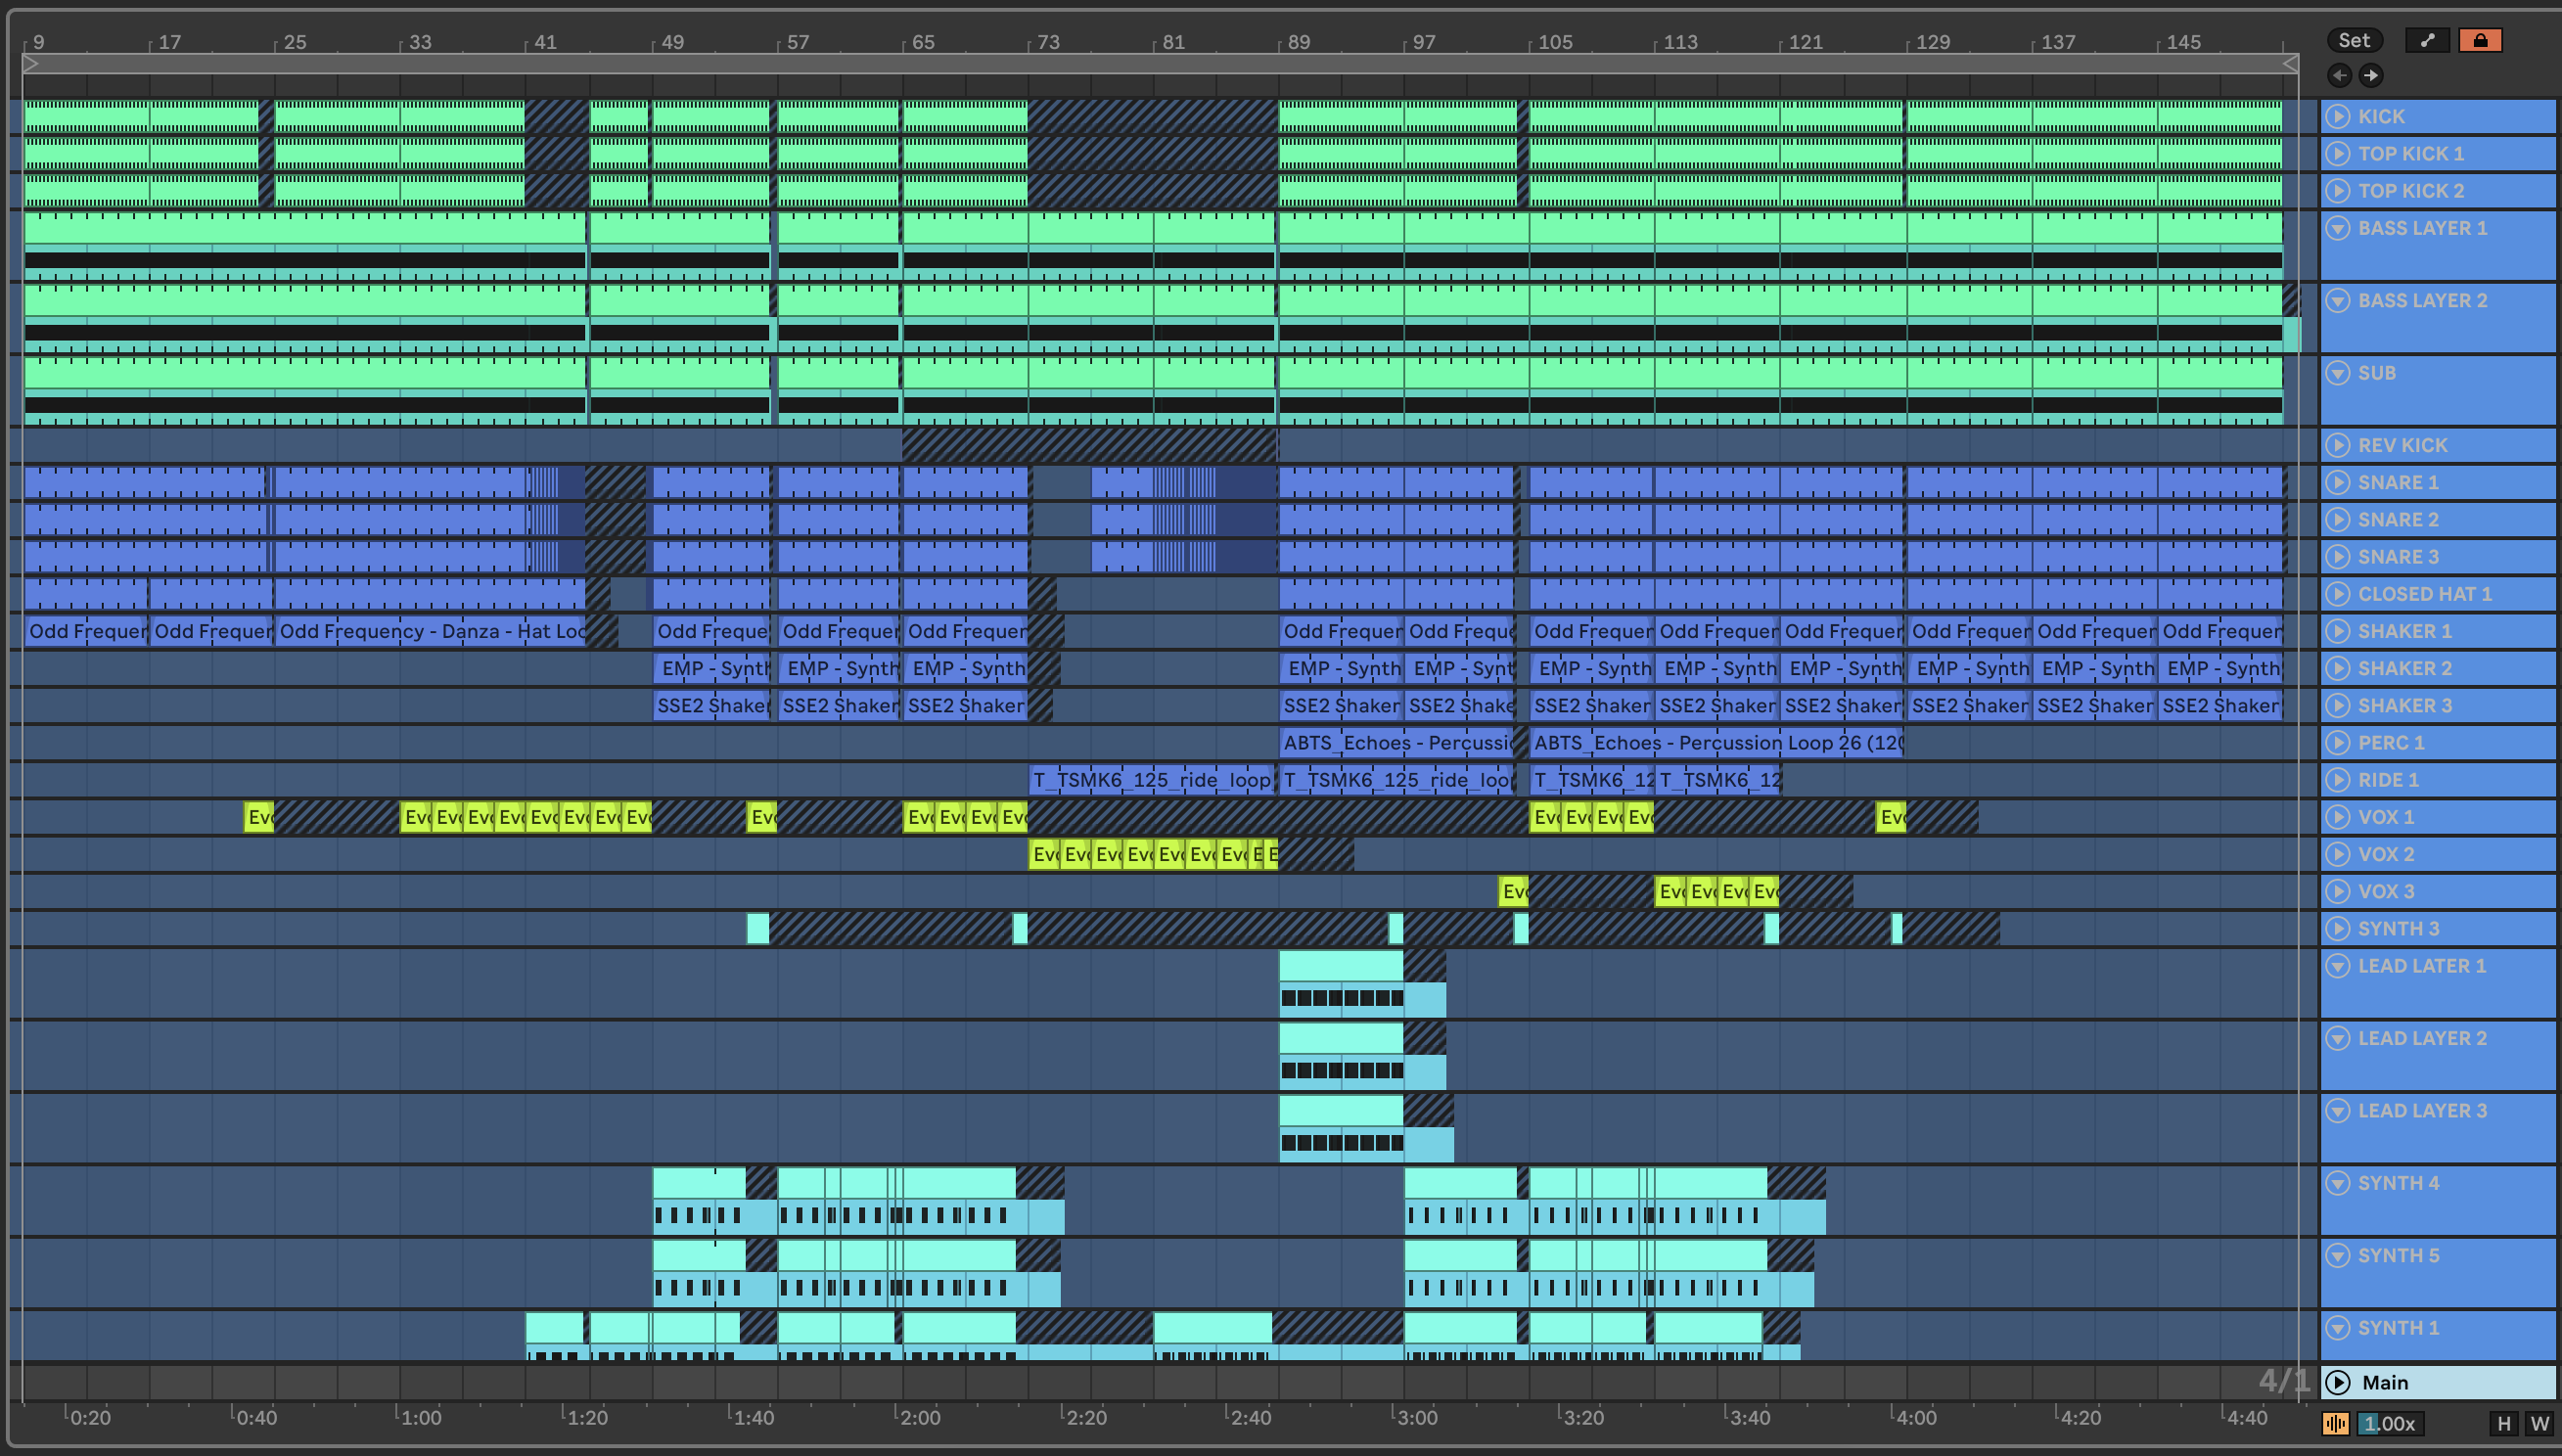Adjust the 1.00x zoom factor slider
Screen dimensions: 2562x1456
tap(2390, 1423)
